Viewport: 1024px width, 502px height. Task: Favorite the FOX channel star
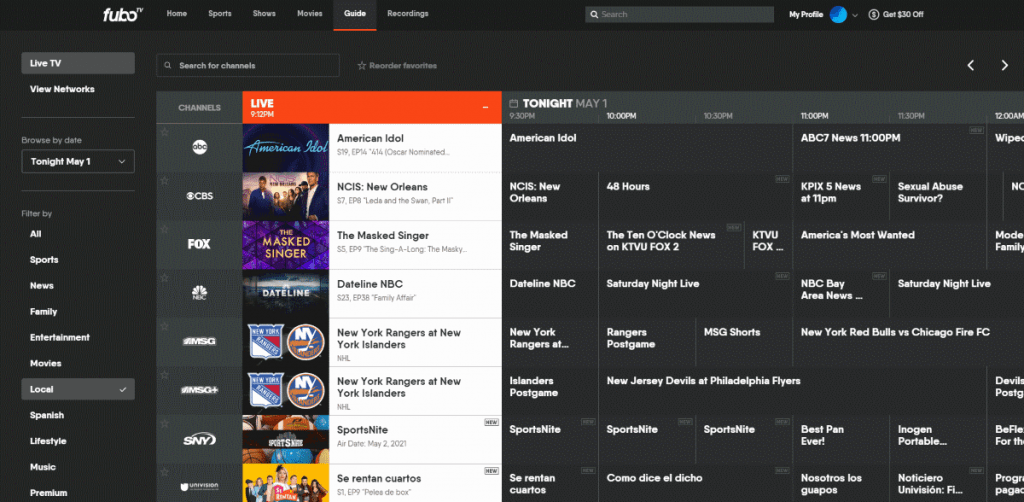tap(165, 229)
